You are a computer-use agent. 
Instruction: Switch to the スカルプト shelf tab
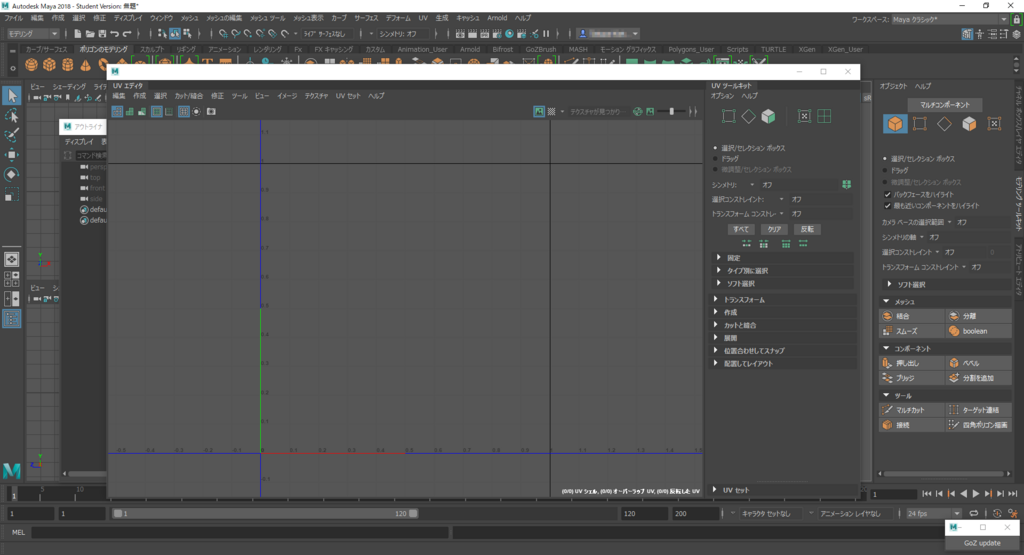coord(152,50)
